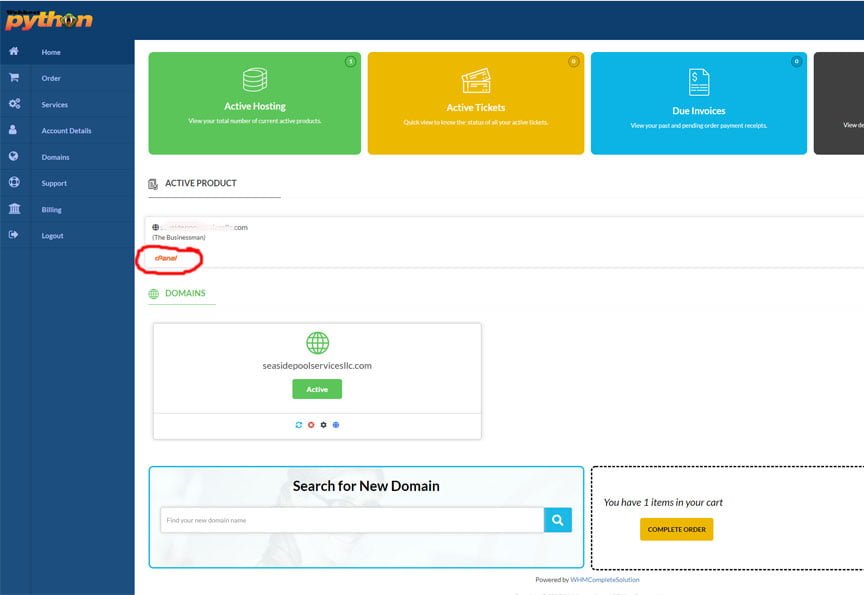Click the 'ACTIVE PRODUCT' heading
The height and width of the screenshot is (595, 864).
coord(201,183)
